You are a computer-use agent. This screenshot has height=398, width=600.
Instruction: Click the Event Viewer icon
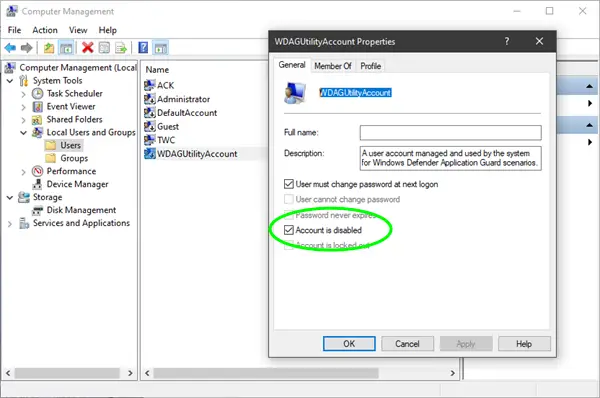pos(38,107)
